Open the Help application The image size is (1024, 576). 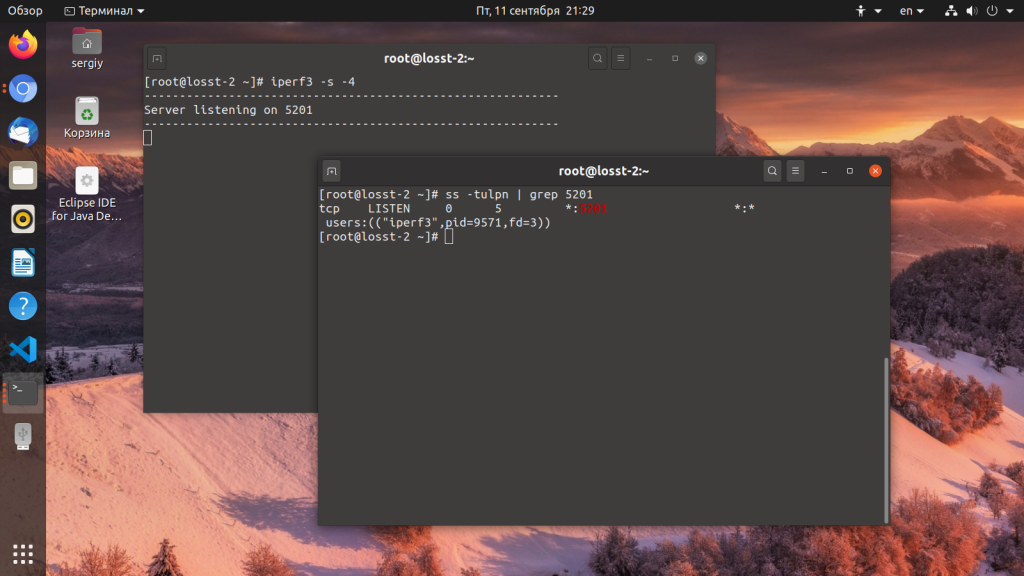(23, 306)
